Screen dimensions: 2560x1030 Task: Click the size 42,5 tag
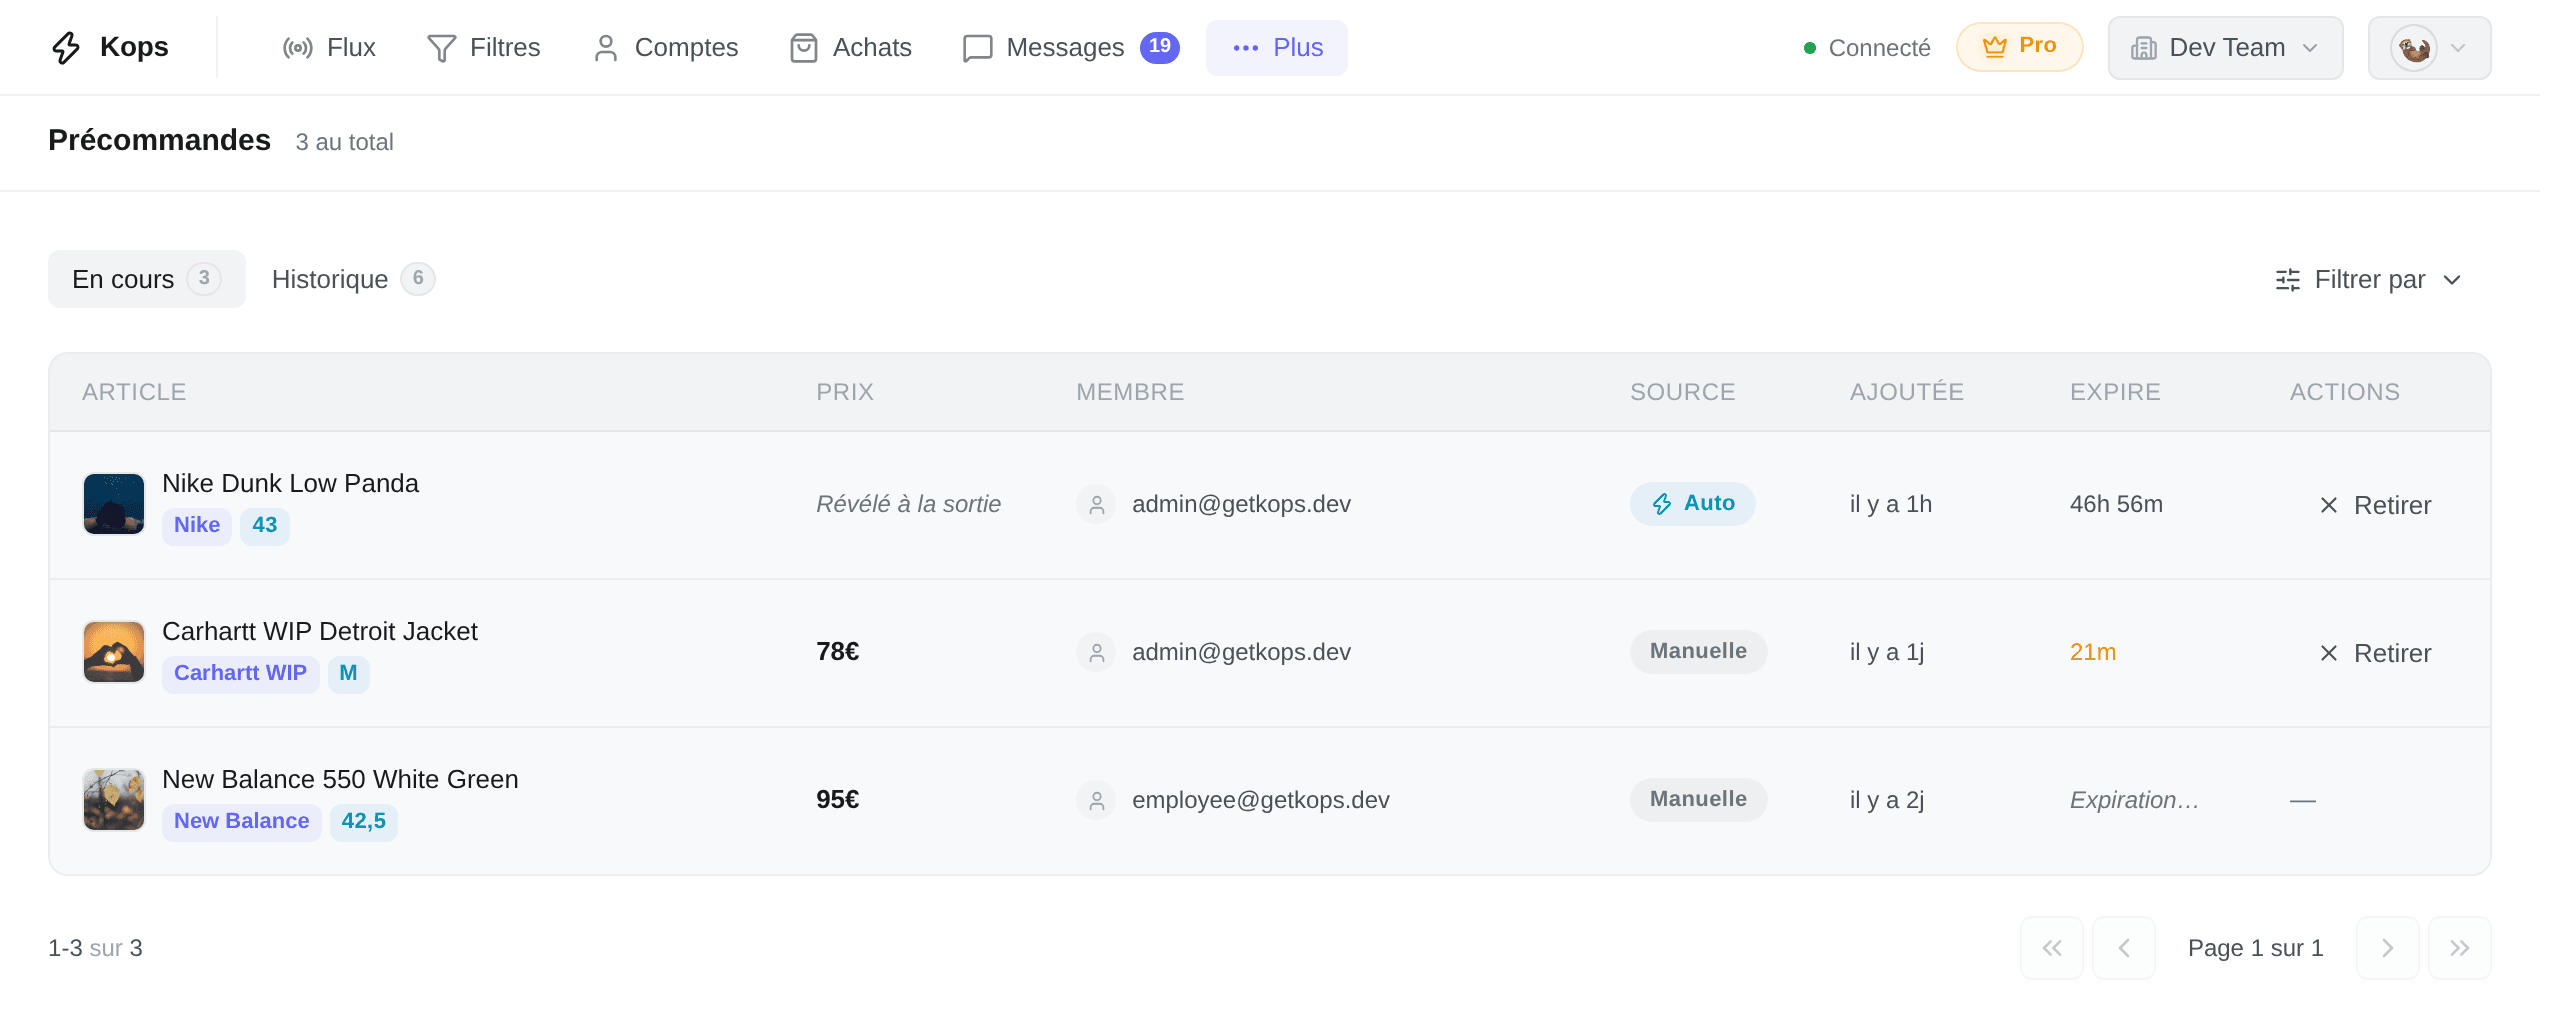point(364,821)
